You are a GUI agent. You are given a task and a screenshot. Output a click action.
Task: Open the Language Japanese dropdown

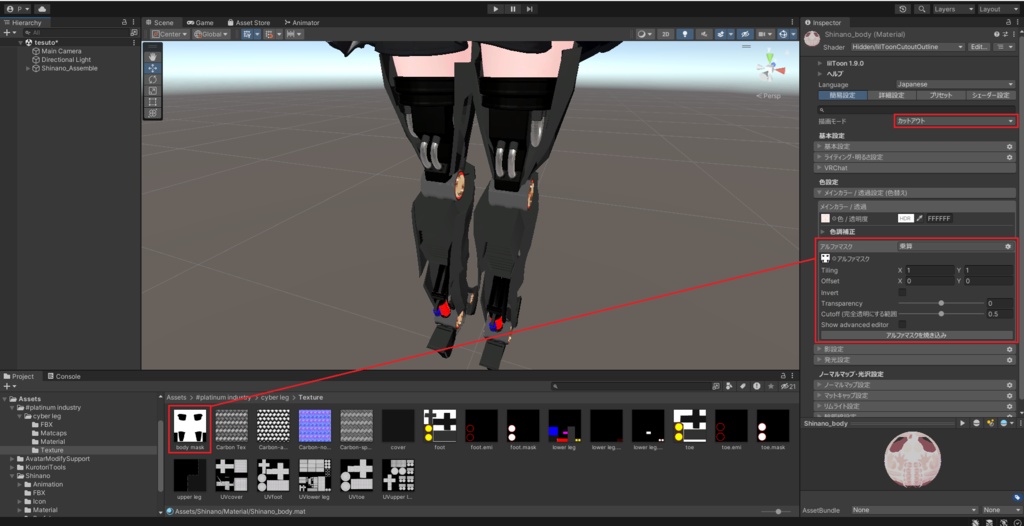[x=955, y=84]
